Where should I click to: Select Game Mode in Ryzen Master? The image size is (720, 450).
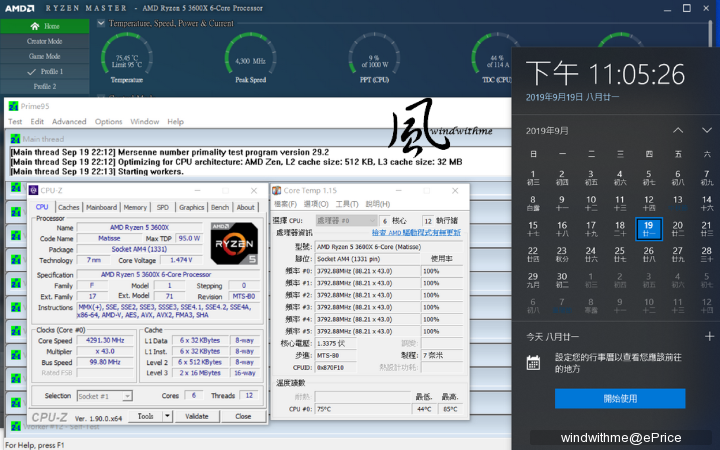45,56
